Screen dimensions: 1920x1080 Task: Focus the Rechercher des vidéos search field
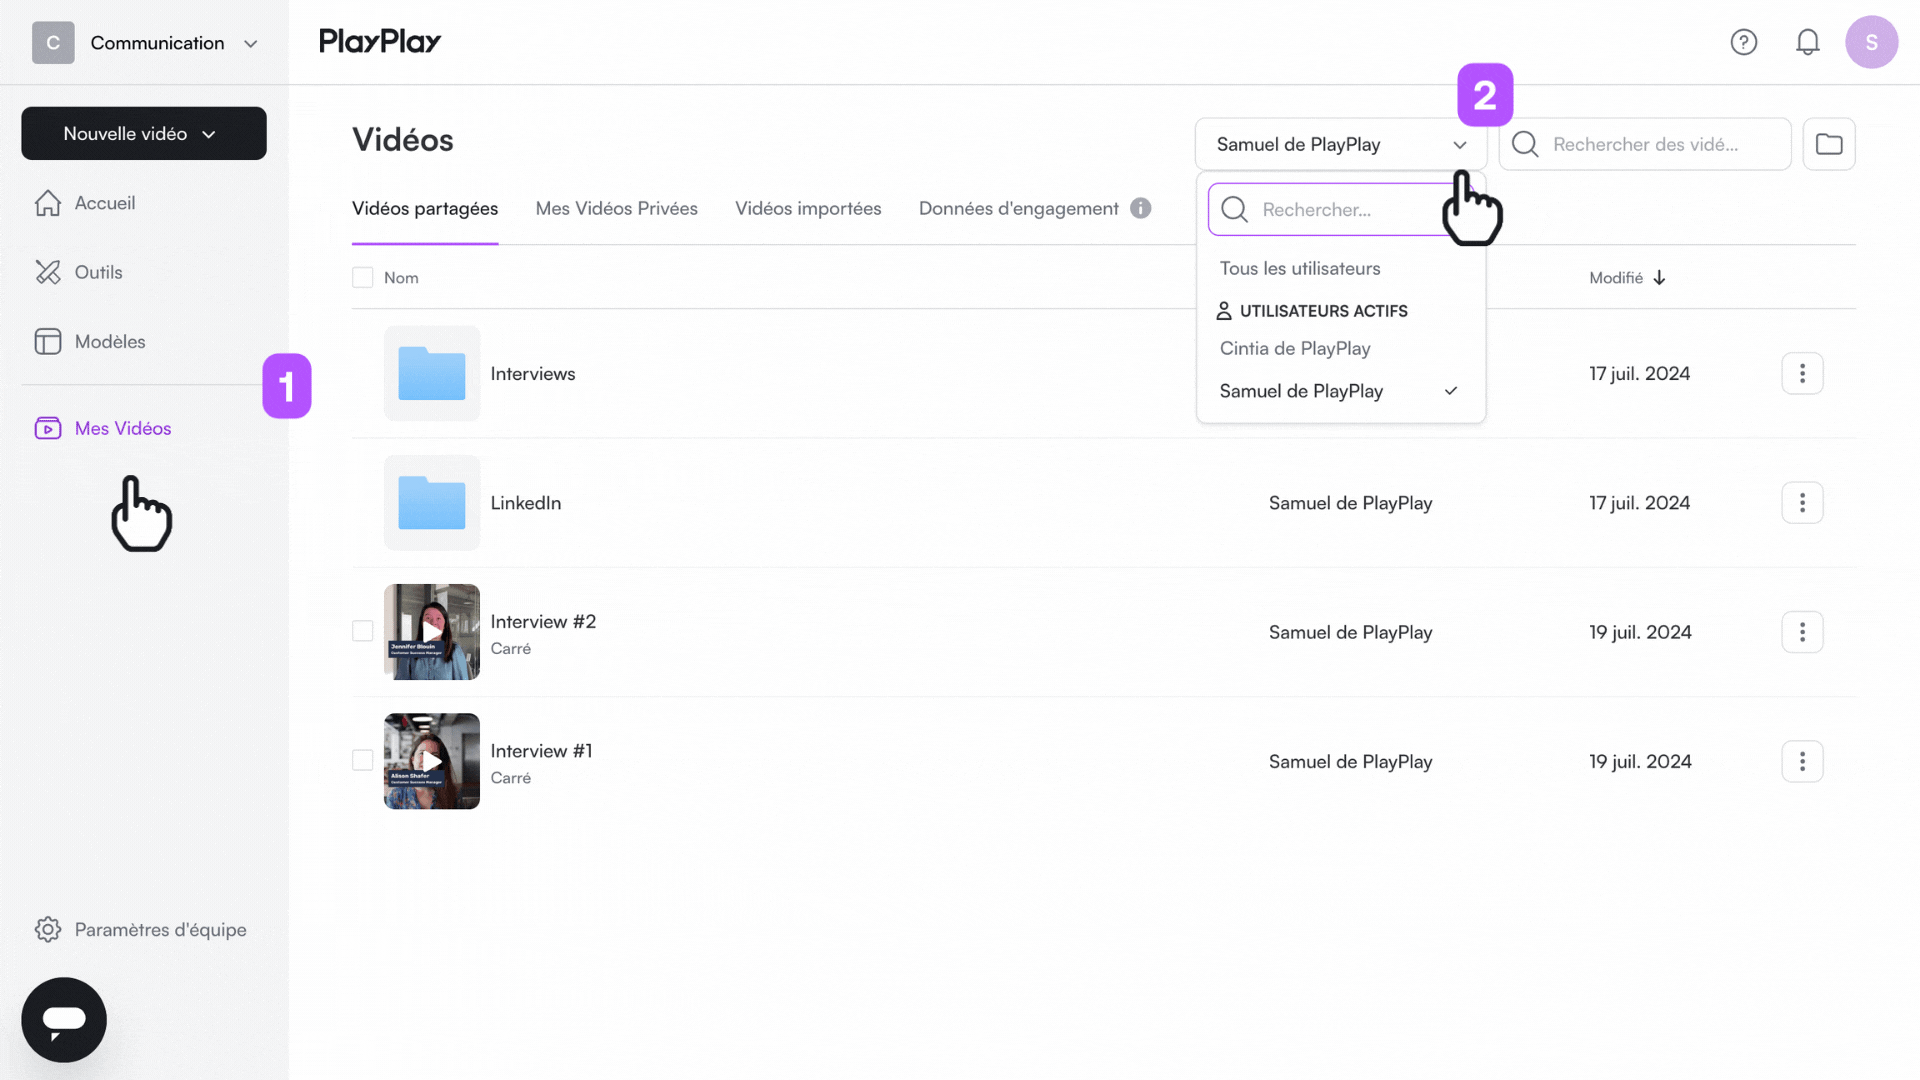(1645, 144)
